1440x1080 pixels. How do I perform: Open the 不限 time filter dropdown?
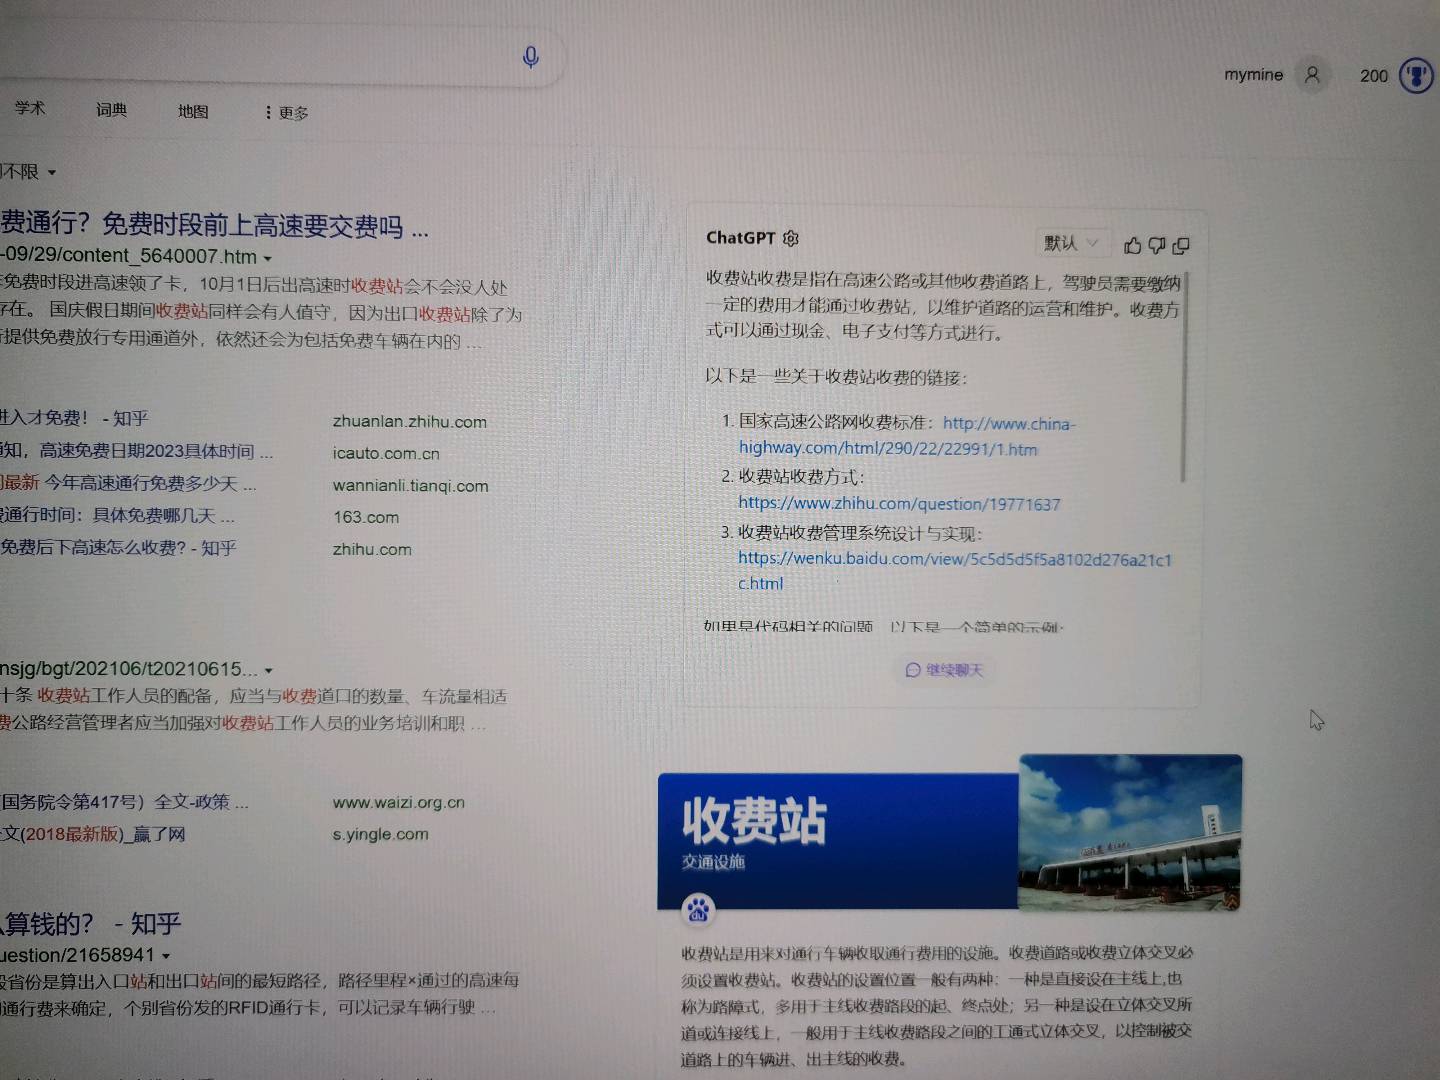28,172
